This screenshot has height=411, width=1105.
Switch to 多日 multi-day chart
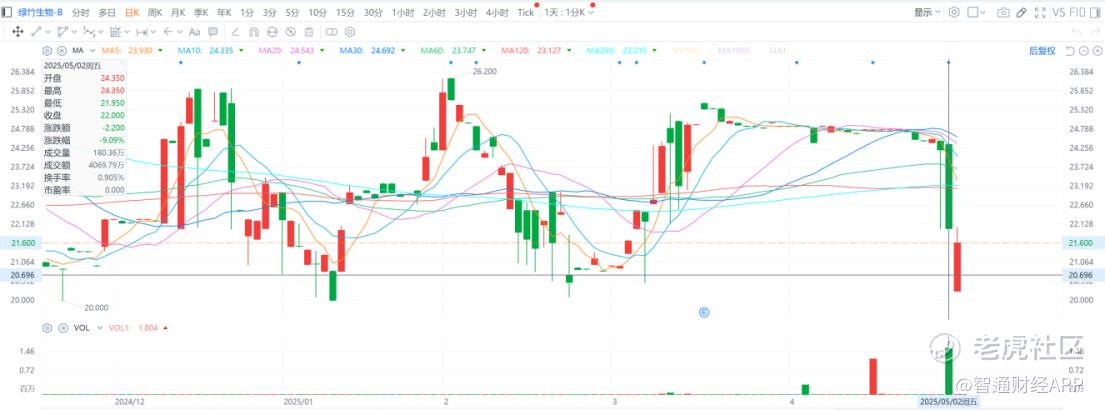click(x=107, y=13)
